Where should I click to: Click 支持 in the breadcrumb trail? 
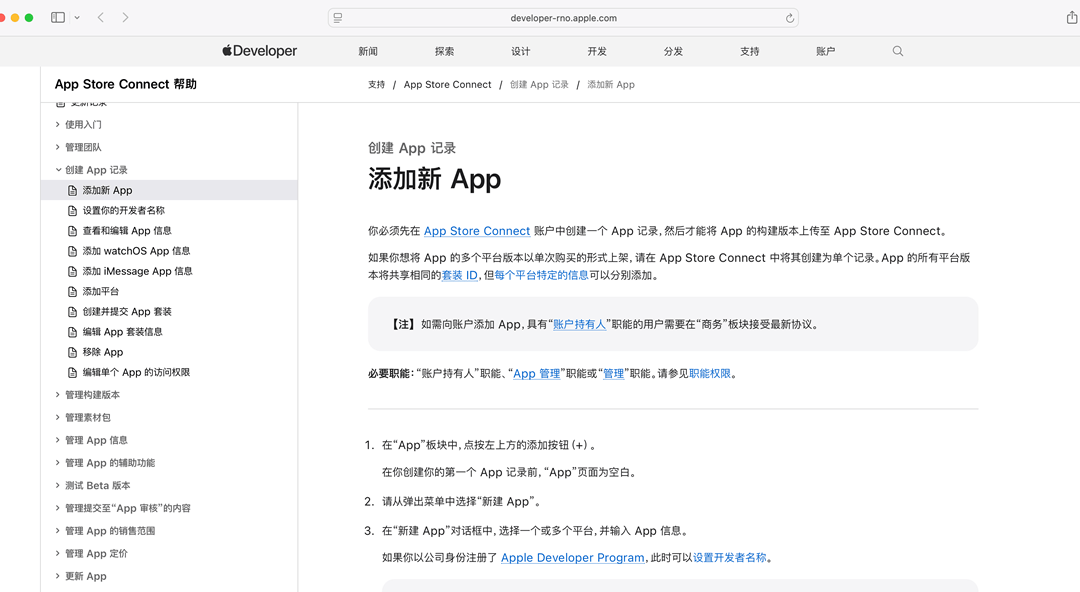click(376, 85)
